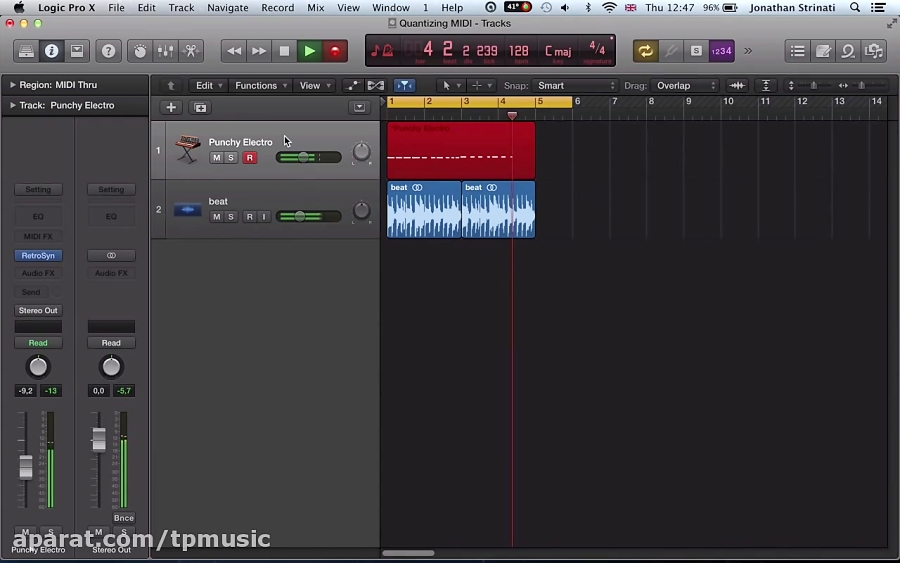This screenshot has width=900, height=563.
Task: Show Smart Controls knob icon
Action: click(x=139, y=51)
